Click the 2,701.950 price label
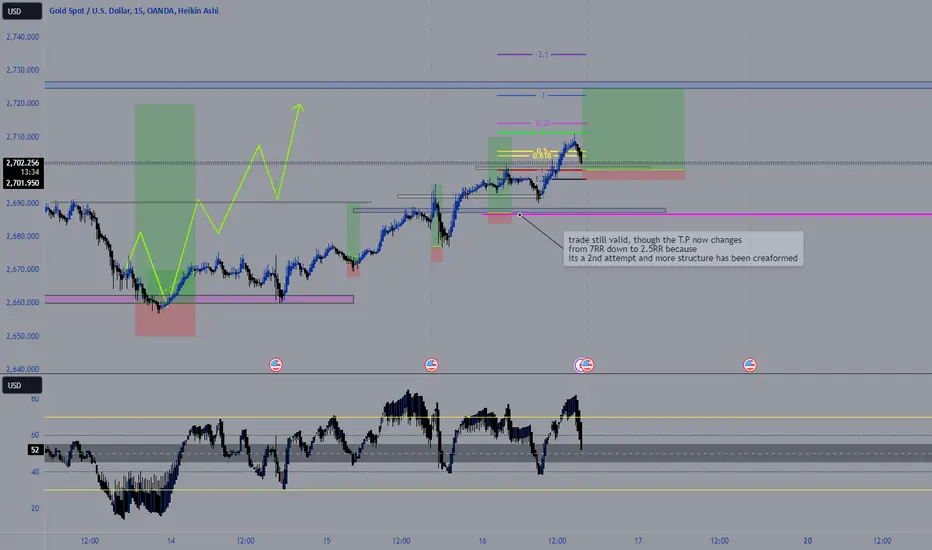 coord(23,183)
